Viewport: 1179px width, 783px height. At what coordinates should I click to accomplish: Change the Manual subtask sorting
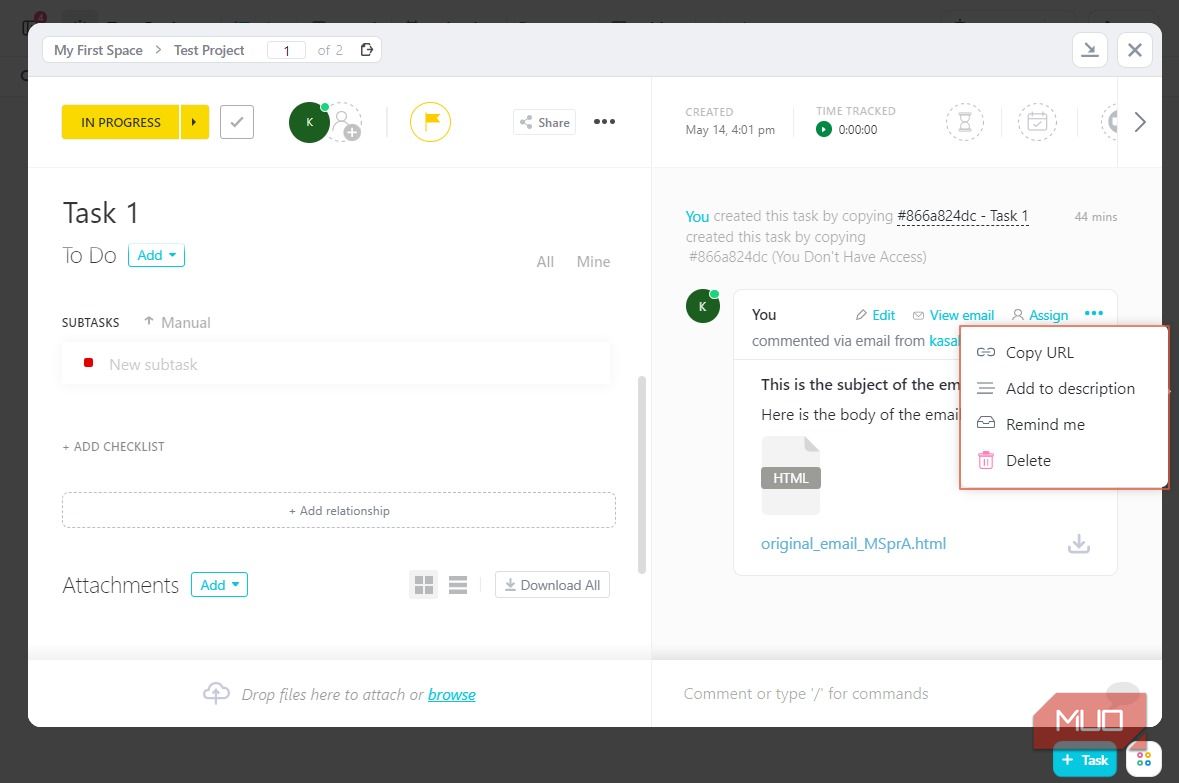pyautogui.click(x=177, y=322)
